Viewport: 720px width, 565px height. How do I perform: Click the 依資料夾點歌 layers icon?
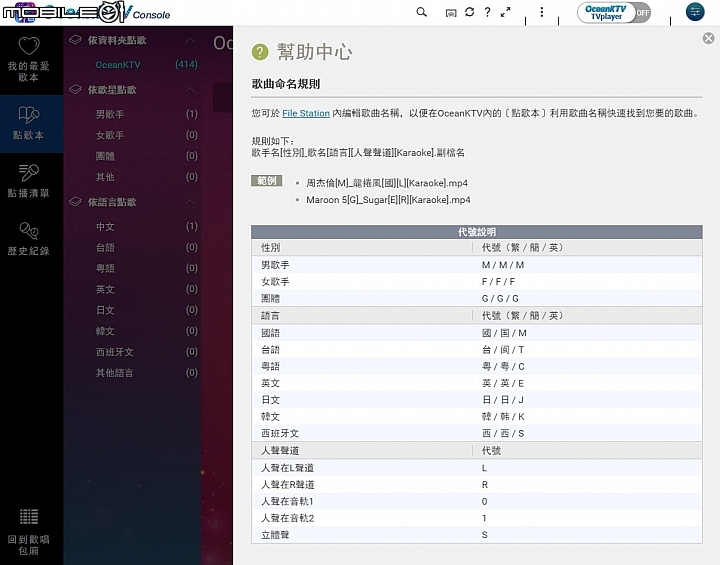tap(75, 40)
